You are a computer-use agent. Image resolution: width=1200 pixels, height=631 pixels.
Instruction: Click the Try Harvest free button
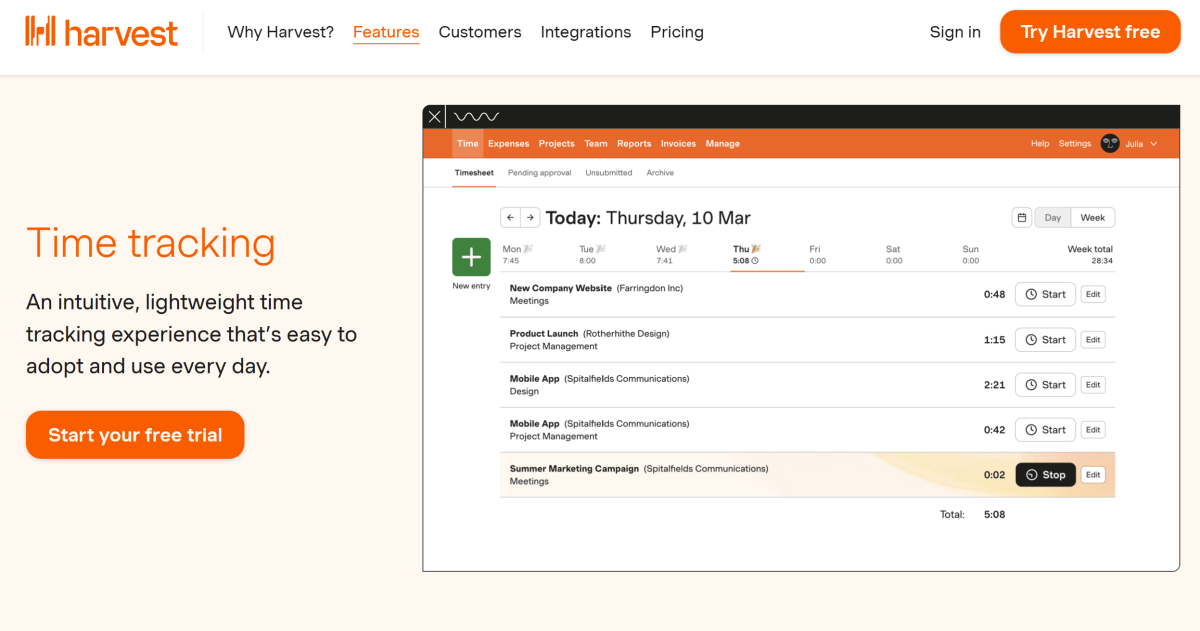pos(1090,32)
